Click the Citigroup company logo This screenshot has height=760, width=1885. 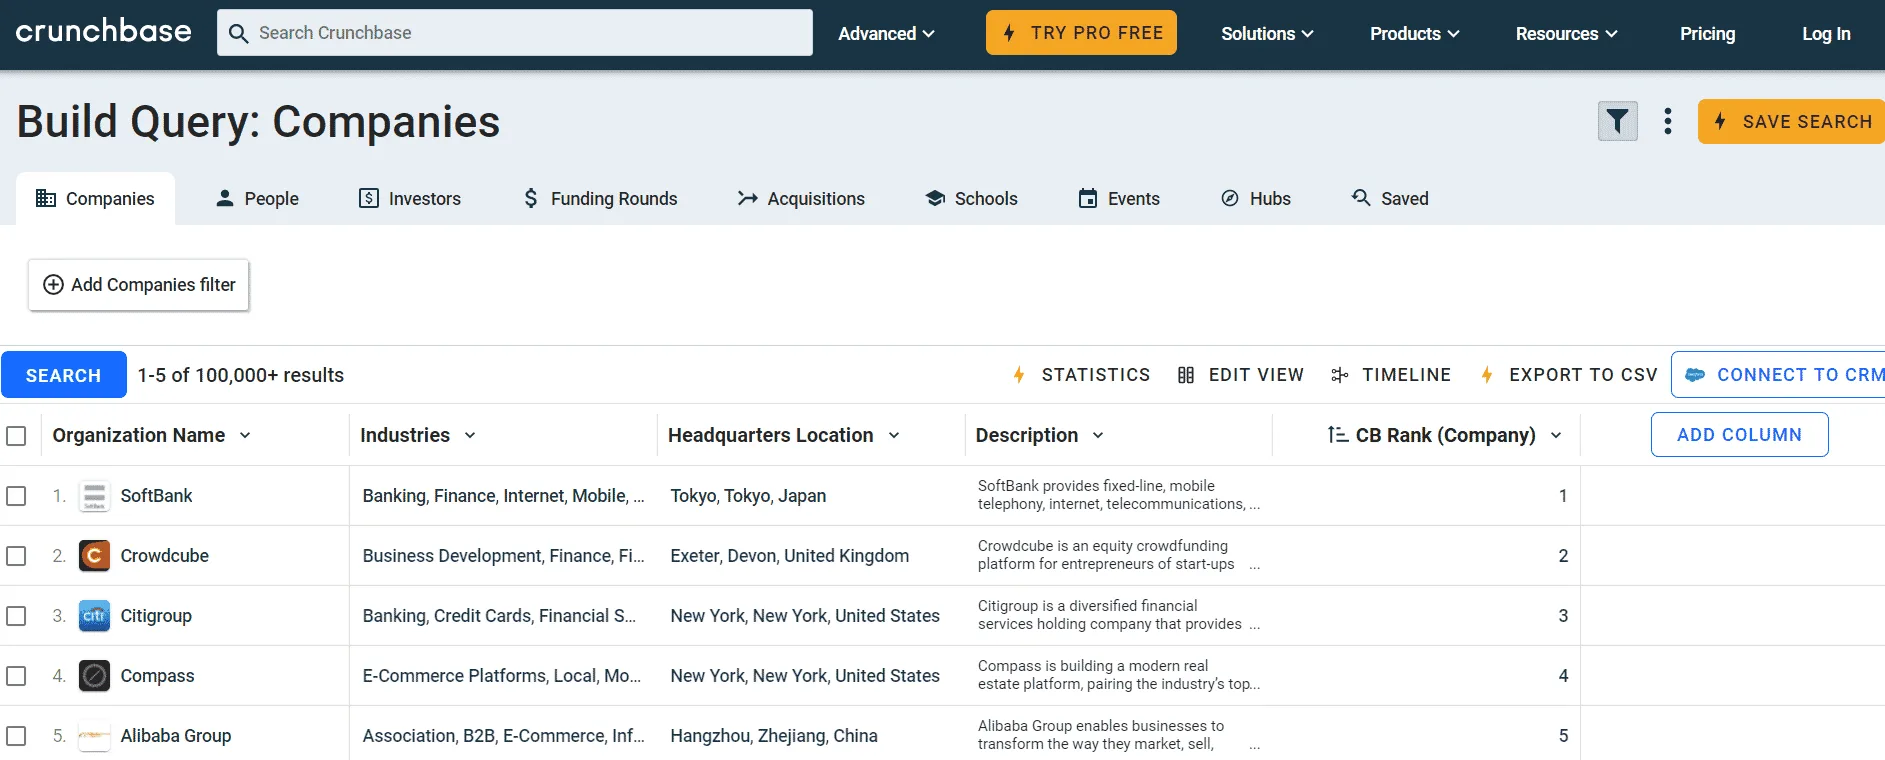click(94, 616)
